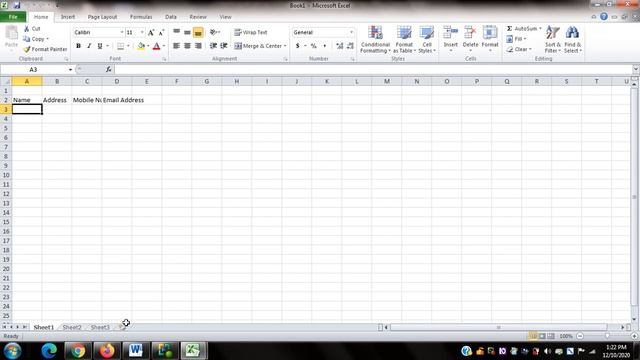The height and width of the screenshot is (360, 640).
Task: Open Conditional Formatting
Action: 375,39
